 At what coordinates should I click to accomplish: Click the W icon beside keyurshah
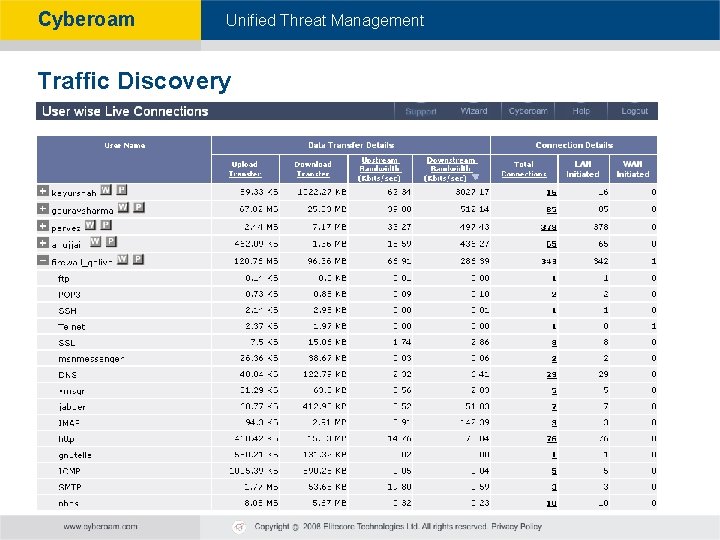[x=106, y=190]
